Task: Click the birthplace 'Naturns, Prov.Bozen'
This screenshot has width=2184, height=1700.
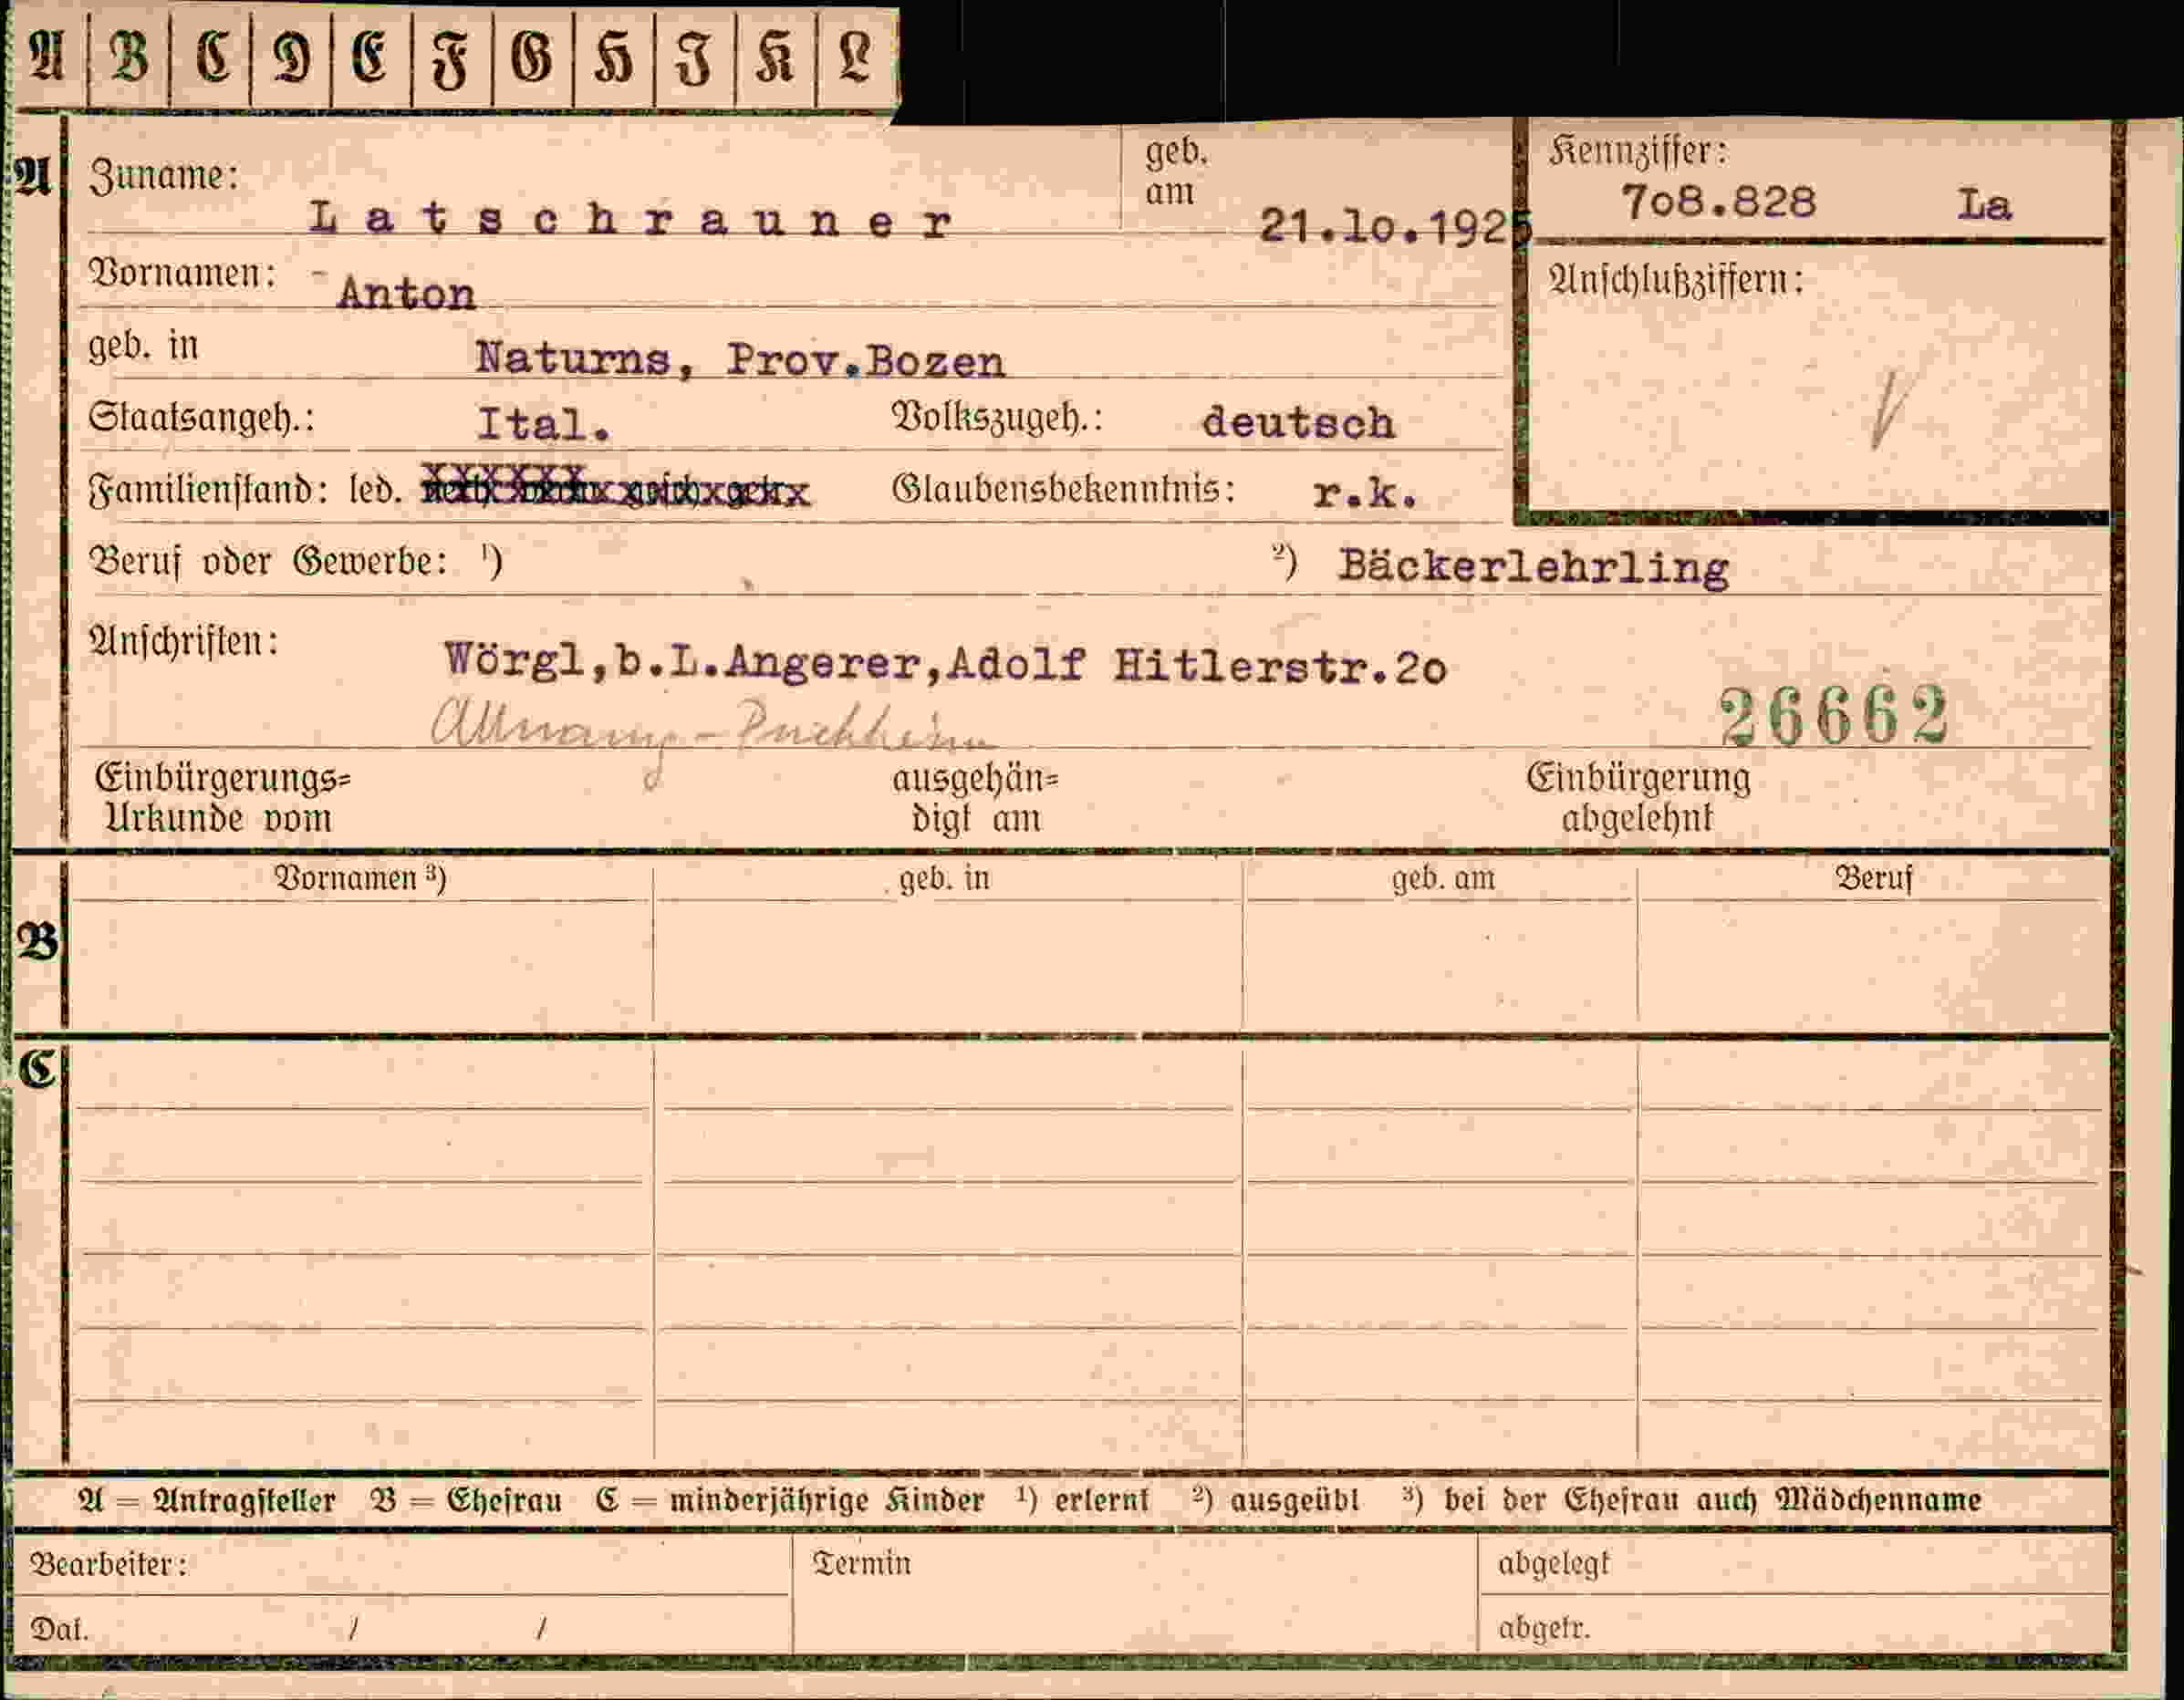Action: (x=740, y=360)
